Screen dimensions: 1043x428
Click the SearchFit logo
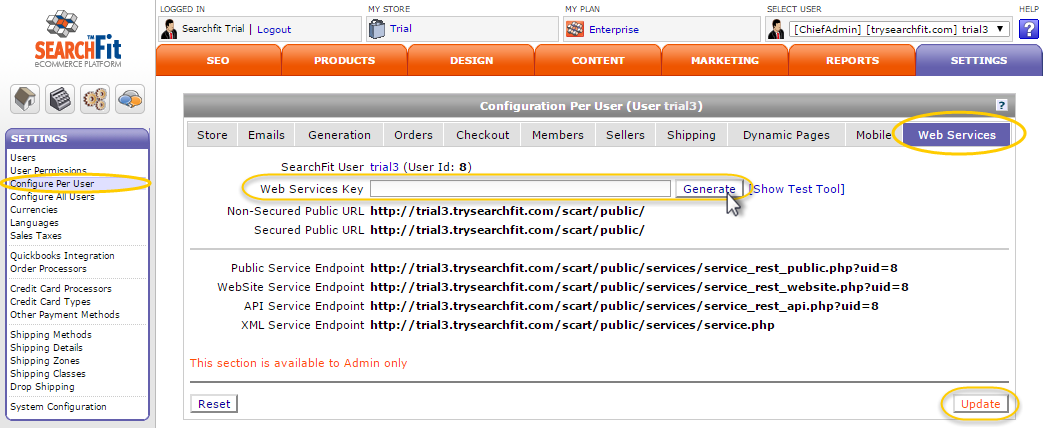point(78,39)
